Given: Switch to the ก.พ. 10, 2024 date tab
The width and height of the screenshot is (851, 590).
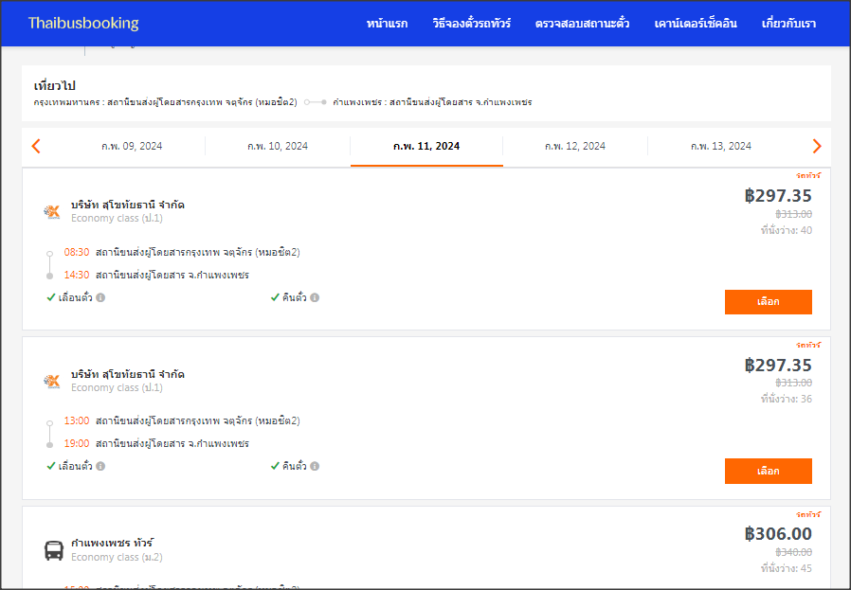Looking at the screenshot, I should coord(278,146).
